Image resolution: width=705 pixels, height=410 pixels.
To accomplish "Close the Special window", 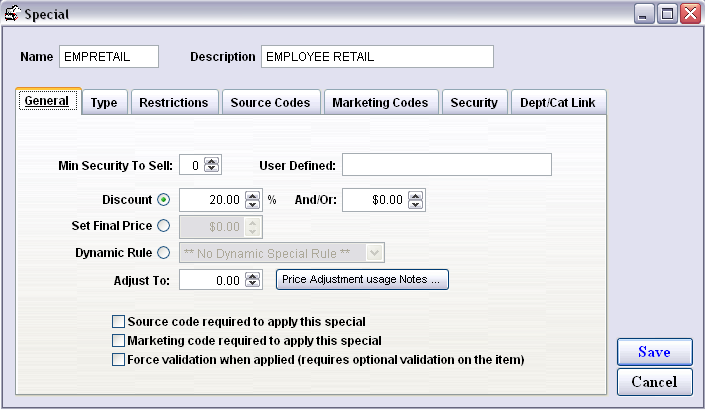I will pos(690,13).
